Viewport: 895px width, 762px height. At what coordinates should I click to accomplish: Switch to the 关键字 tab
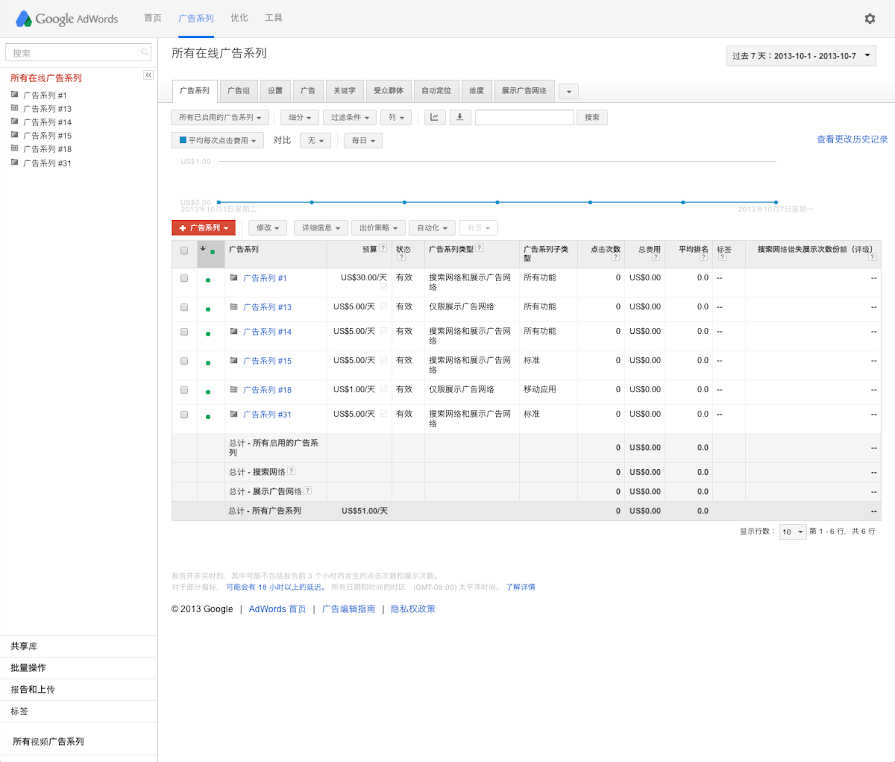tap(344, 90)
